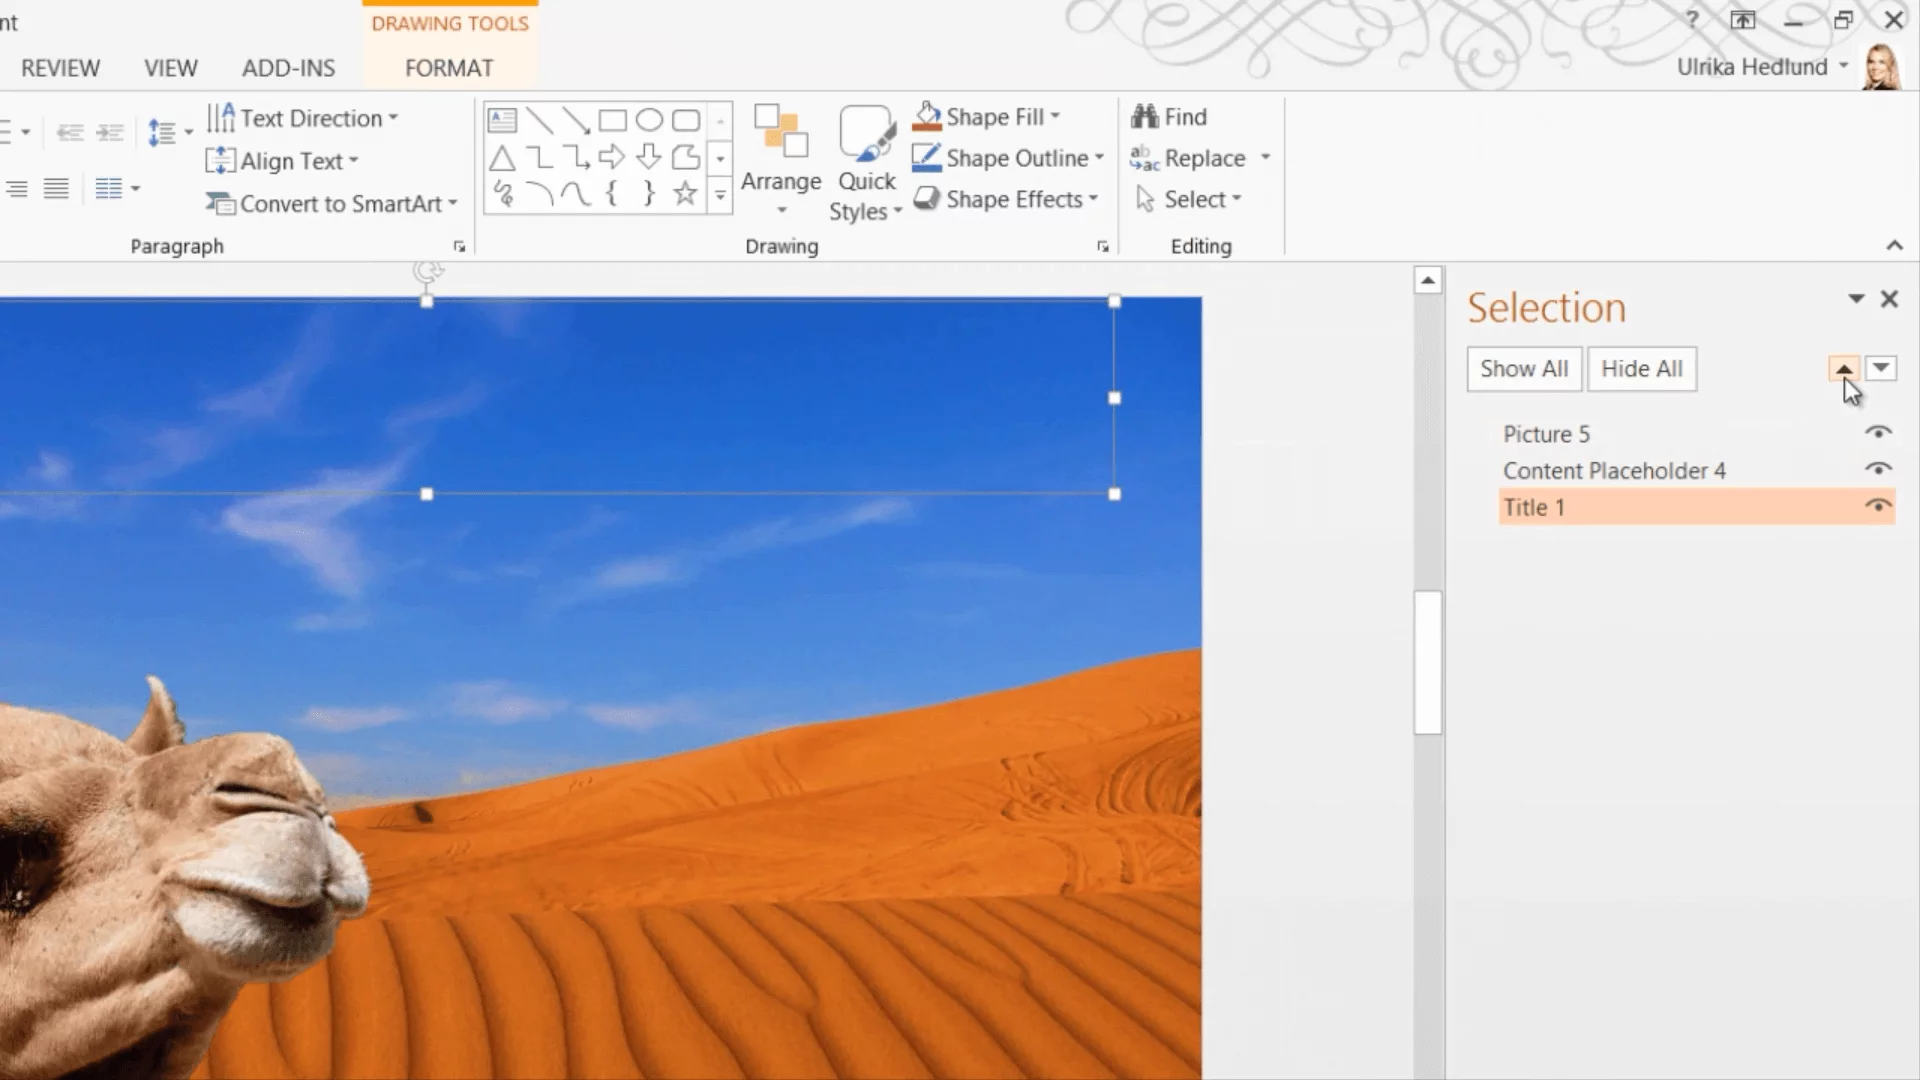Click the Hide All button
The image size is (1920, 1080).
click(x=1641, y=369)
